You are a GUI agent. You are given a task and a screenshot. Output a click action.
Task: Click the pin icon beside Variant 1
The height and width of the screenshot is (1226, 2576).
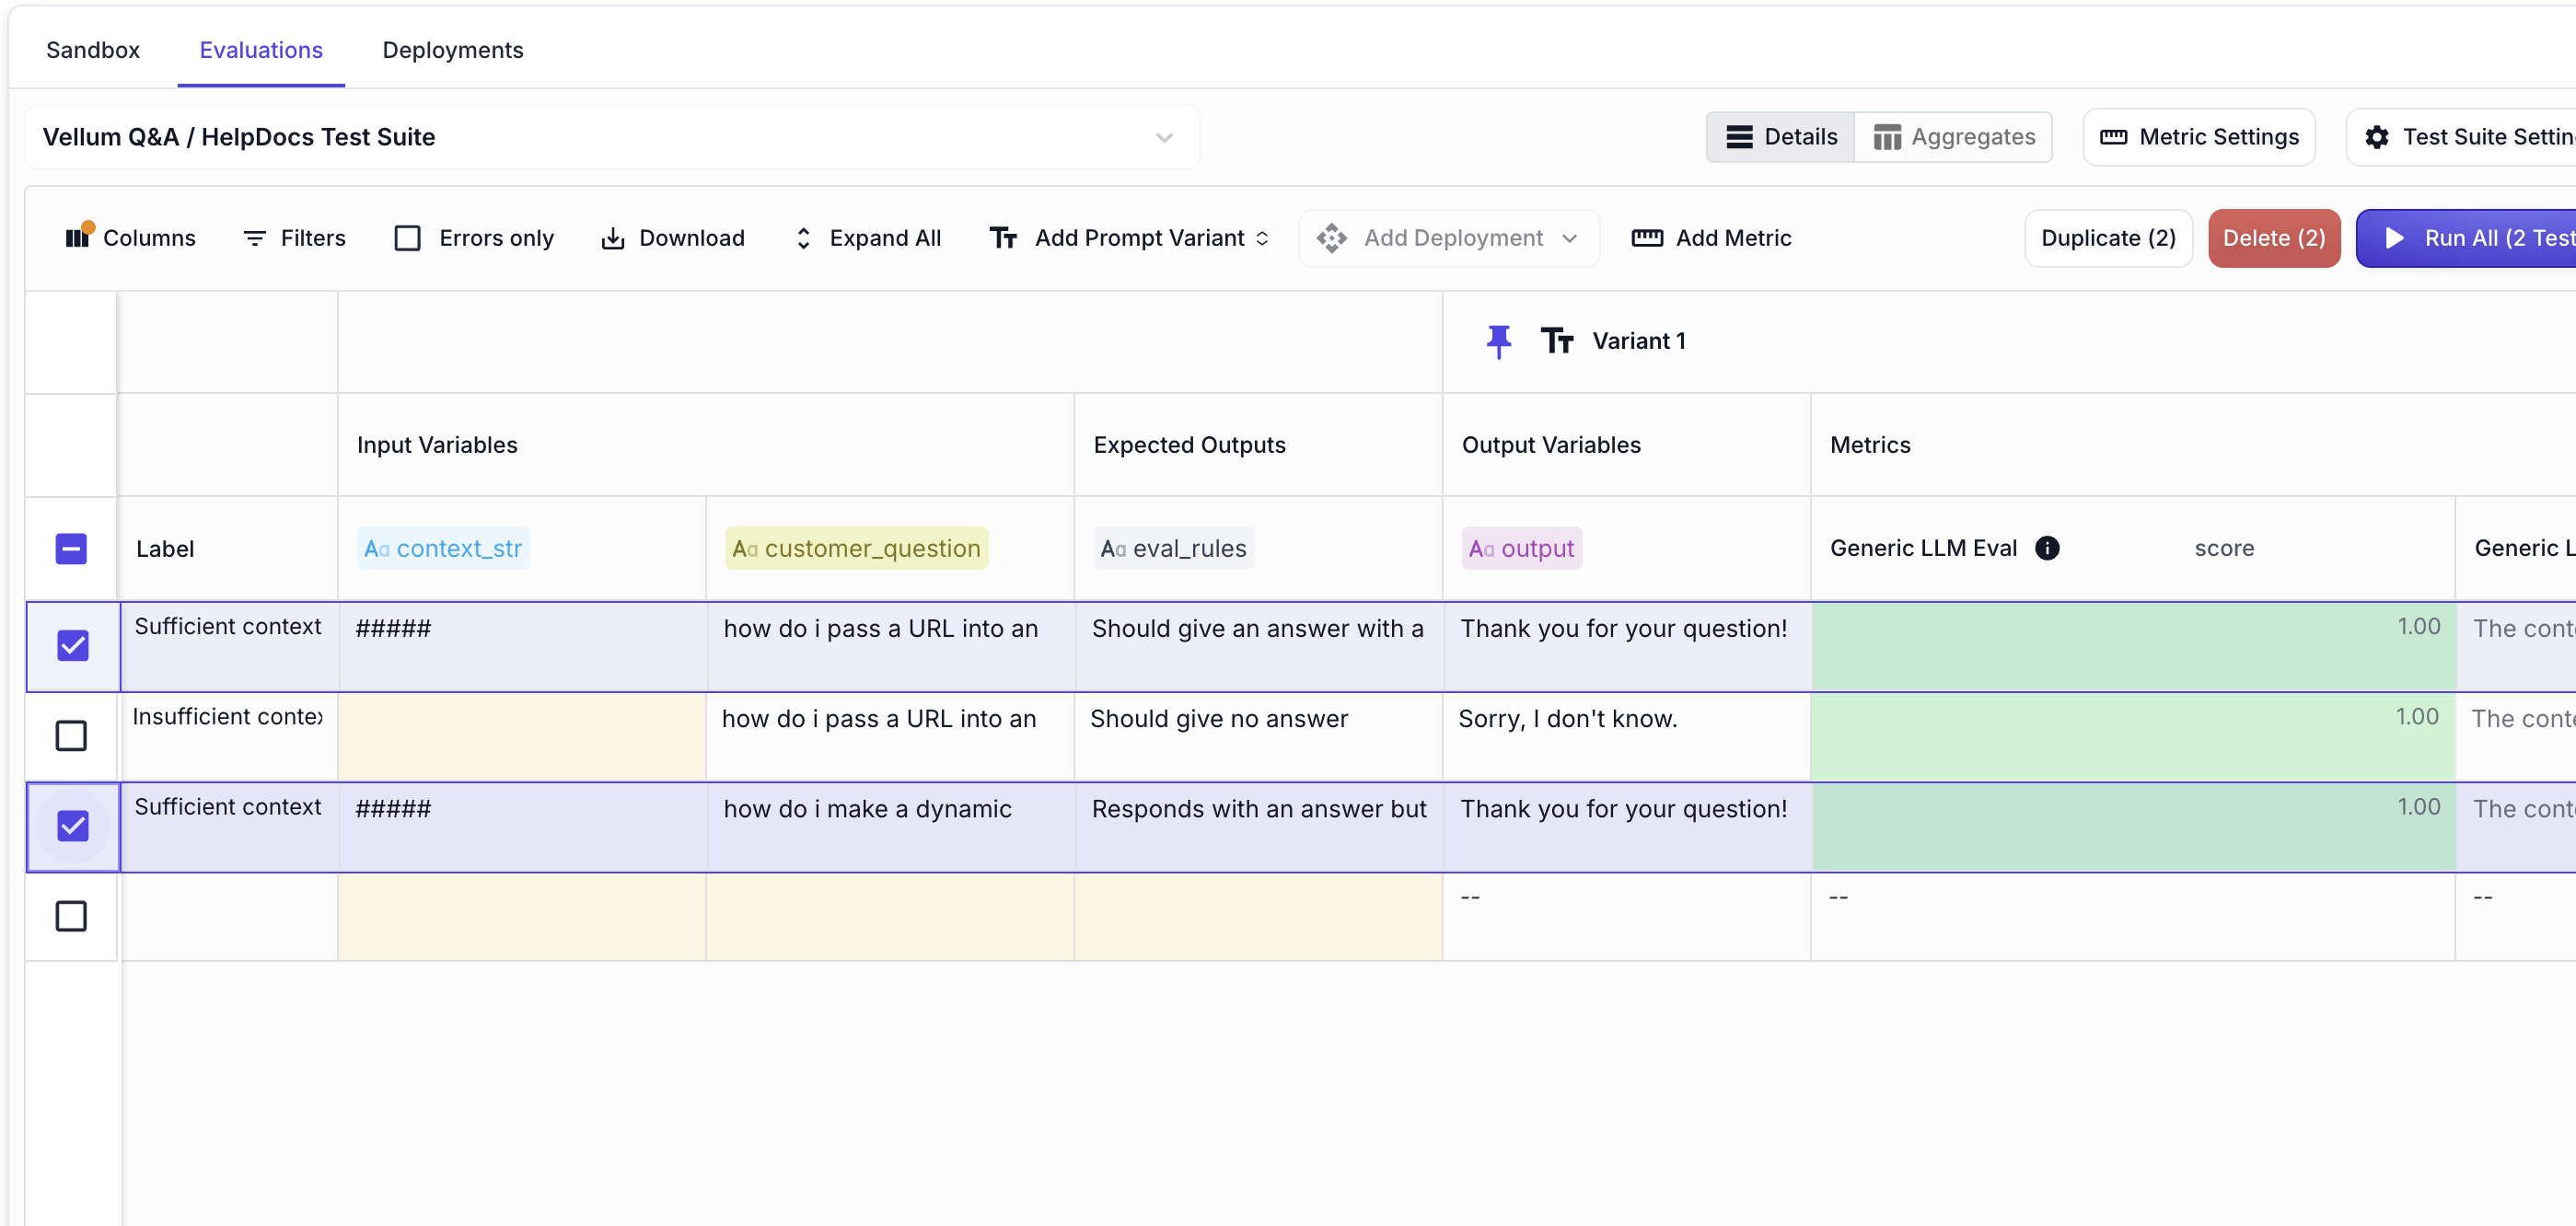pyautogui.click(x=1498, y=341)
